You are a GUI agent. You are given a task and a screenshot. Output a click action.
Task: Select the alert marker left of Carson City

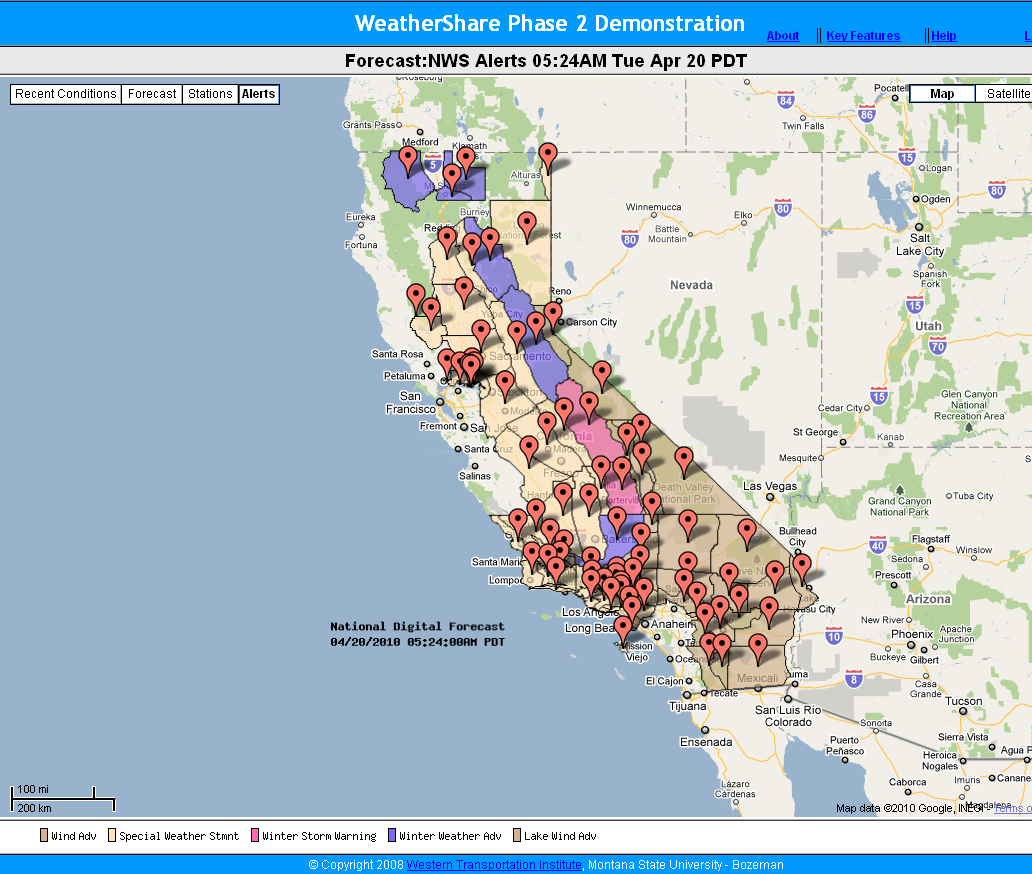[553, 314]
